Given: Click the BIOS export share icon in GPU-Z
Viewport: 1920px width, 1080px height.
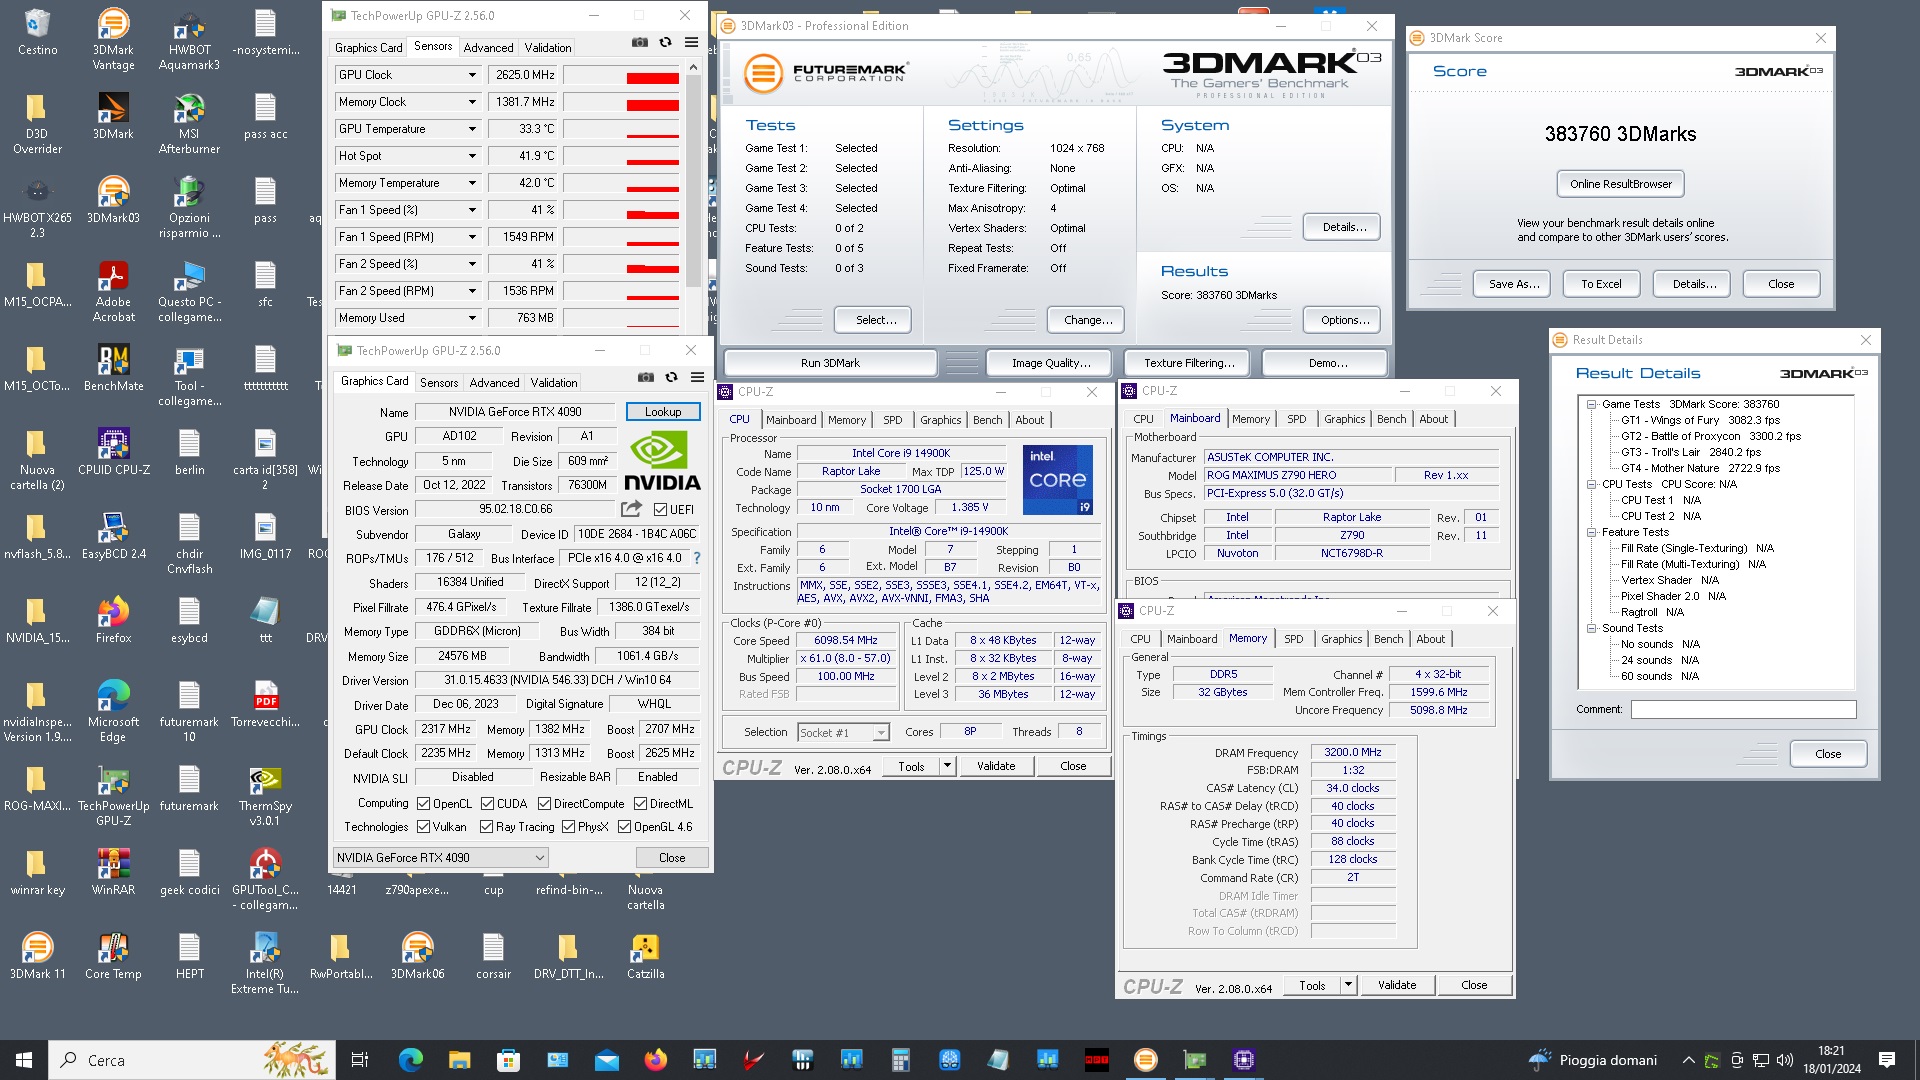Looking at the screenshot, I should (631, 509).
